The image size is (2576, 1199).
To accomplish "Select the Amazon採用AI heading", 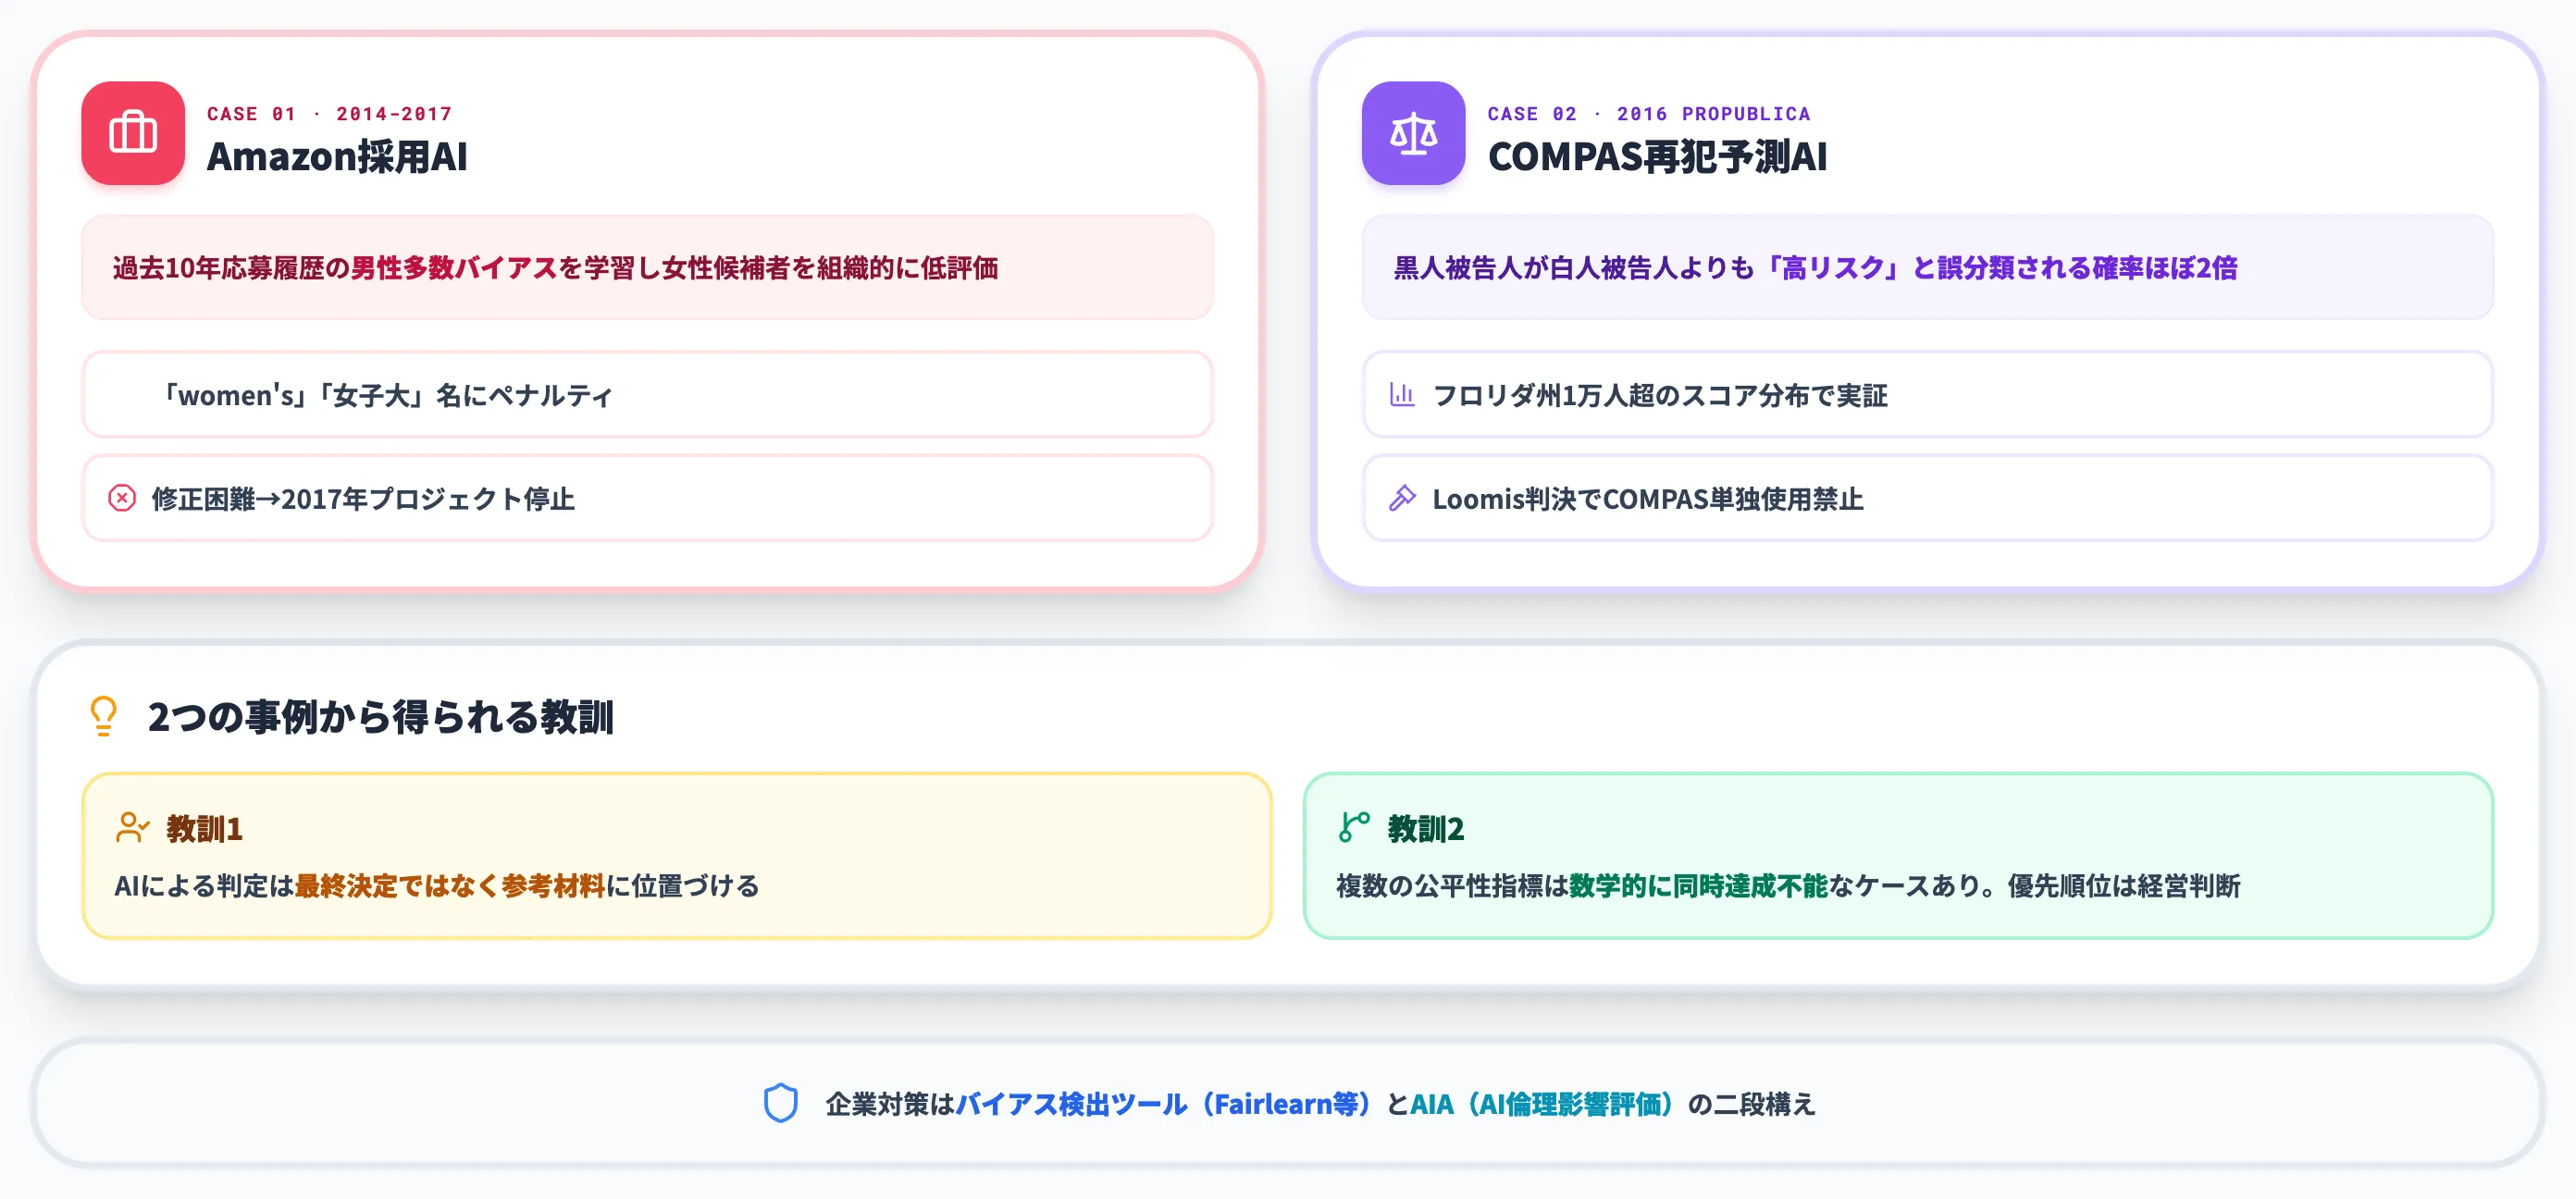I will click(337, 157).
